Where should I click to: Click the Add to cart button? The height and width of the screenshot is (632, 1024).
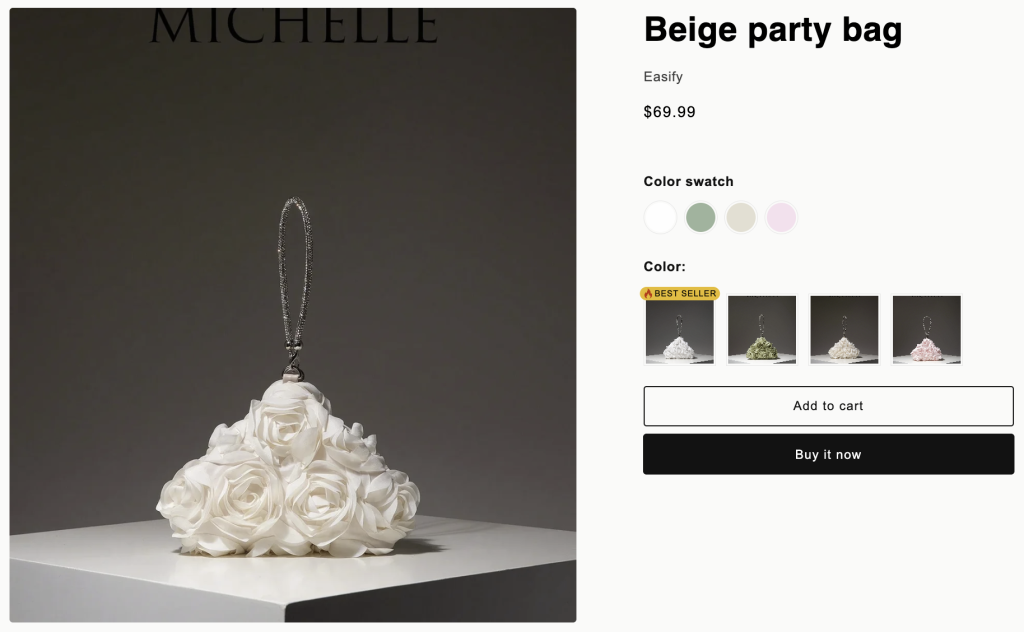pyautogui.click(x=828, y=406)
